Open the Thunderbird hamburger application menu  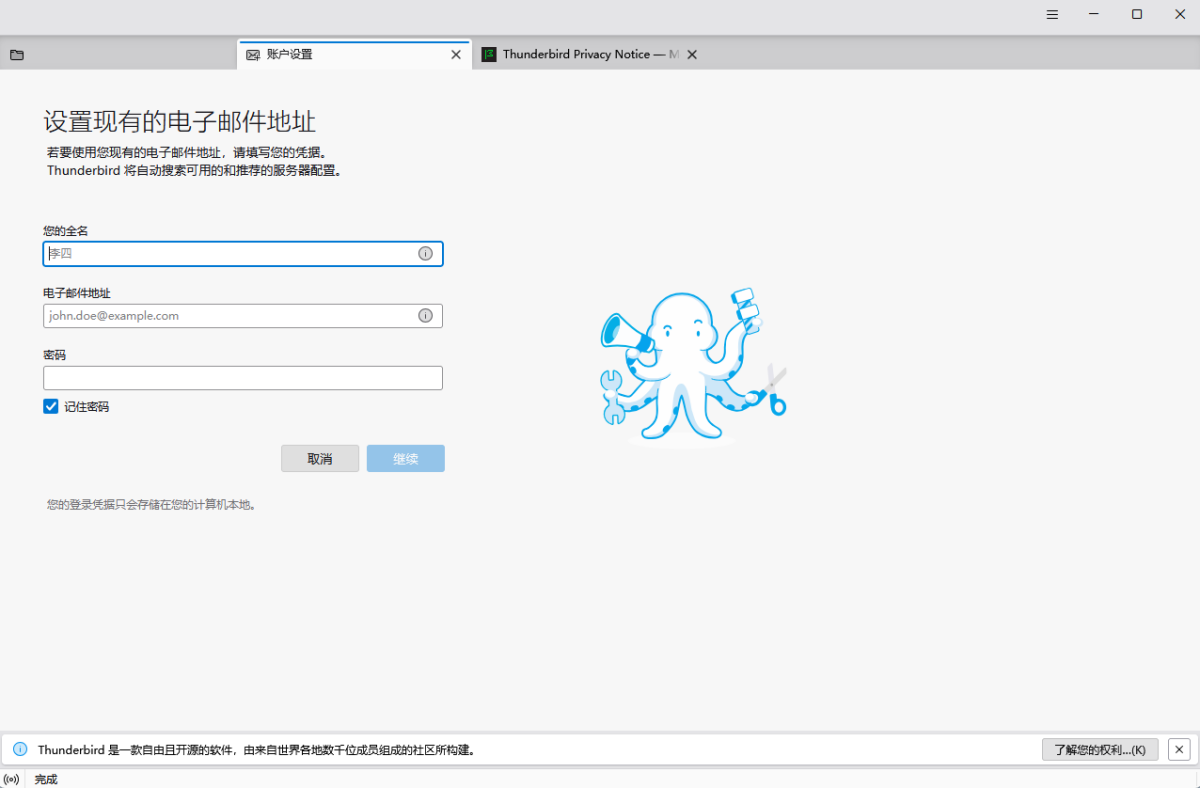pos(1052,15)
